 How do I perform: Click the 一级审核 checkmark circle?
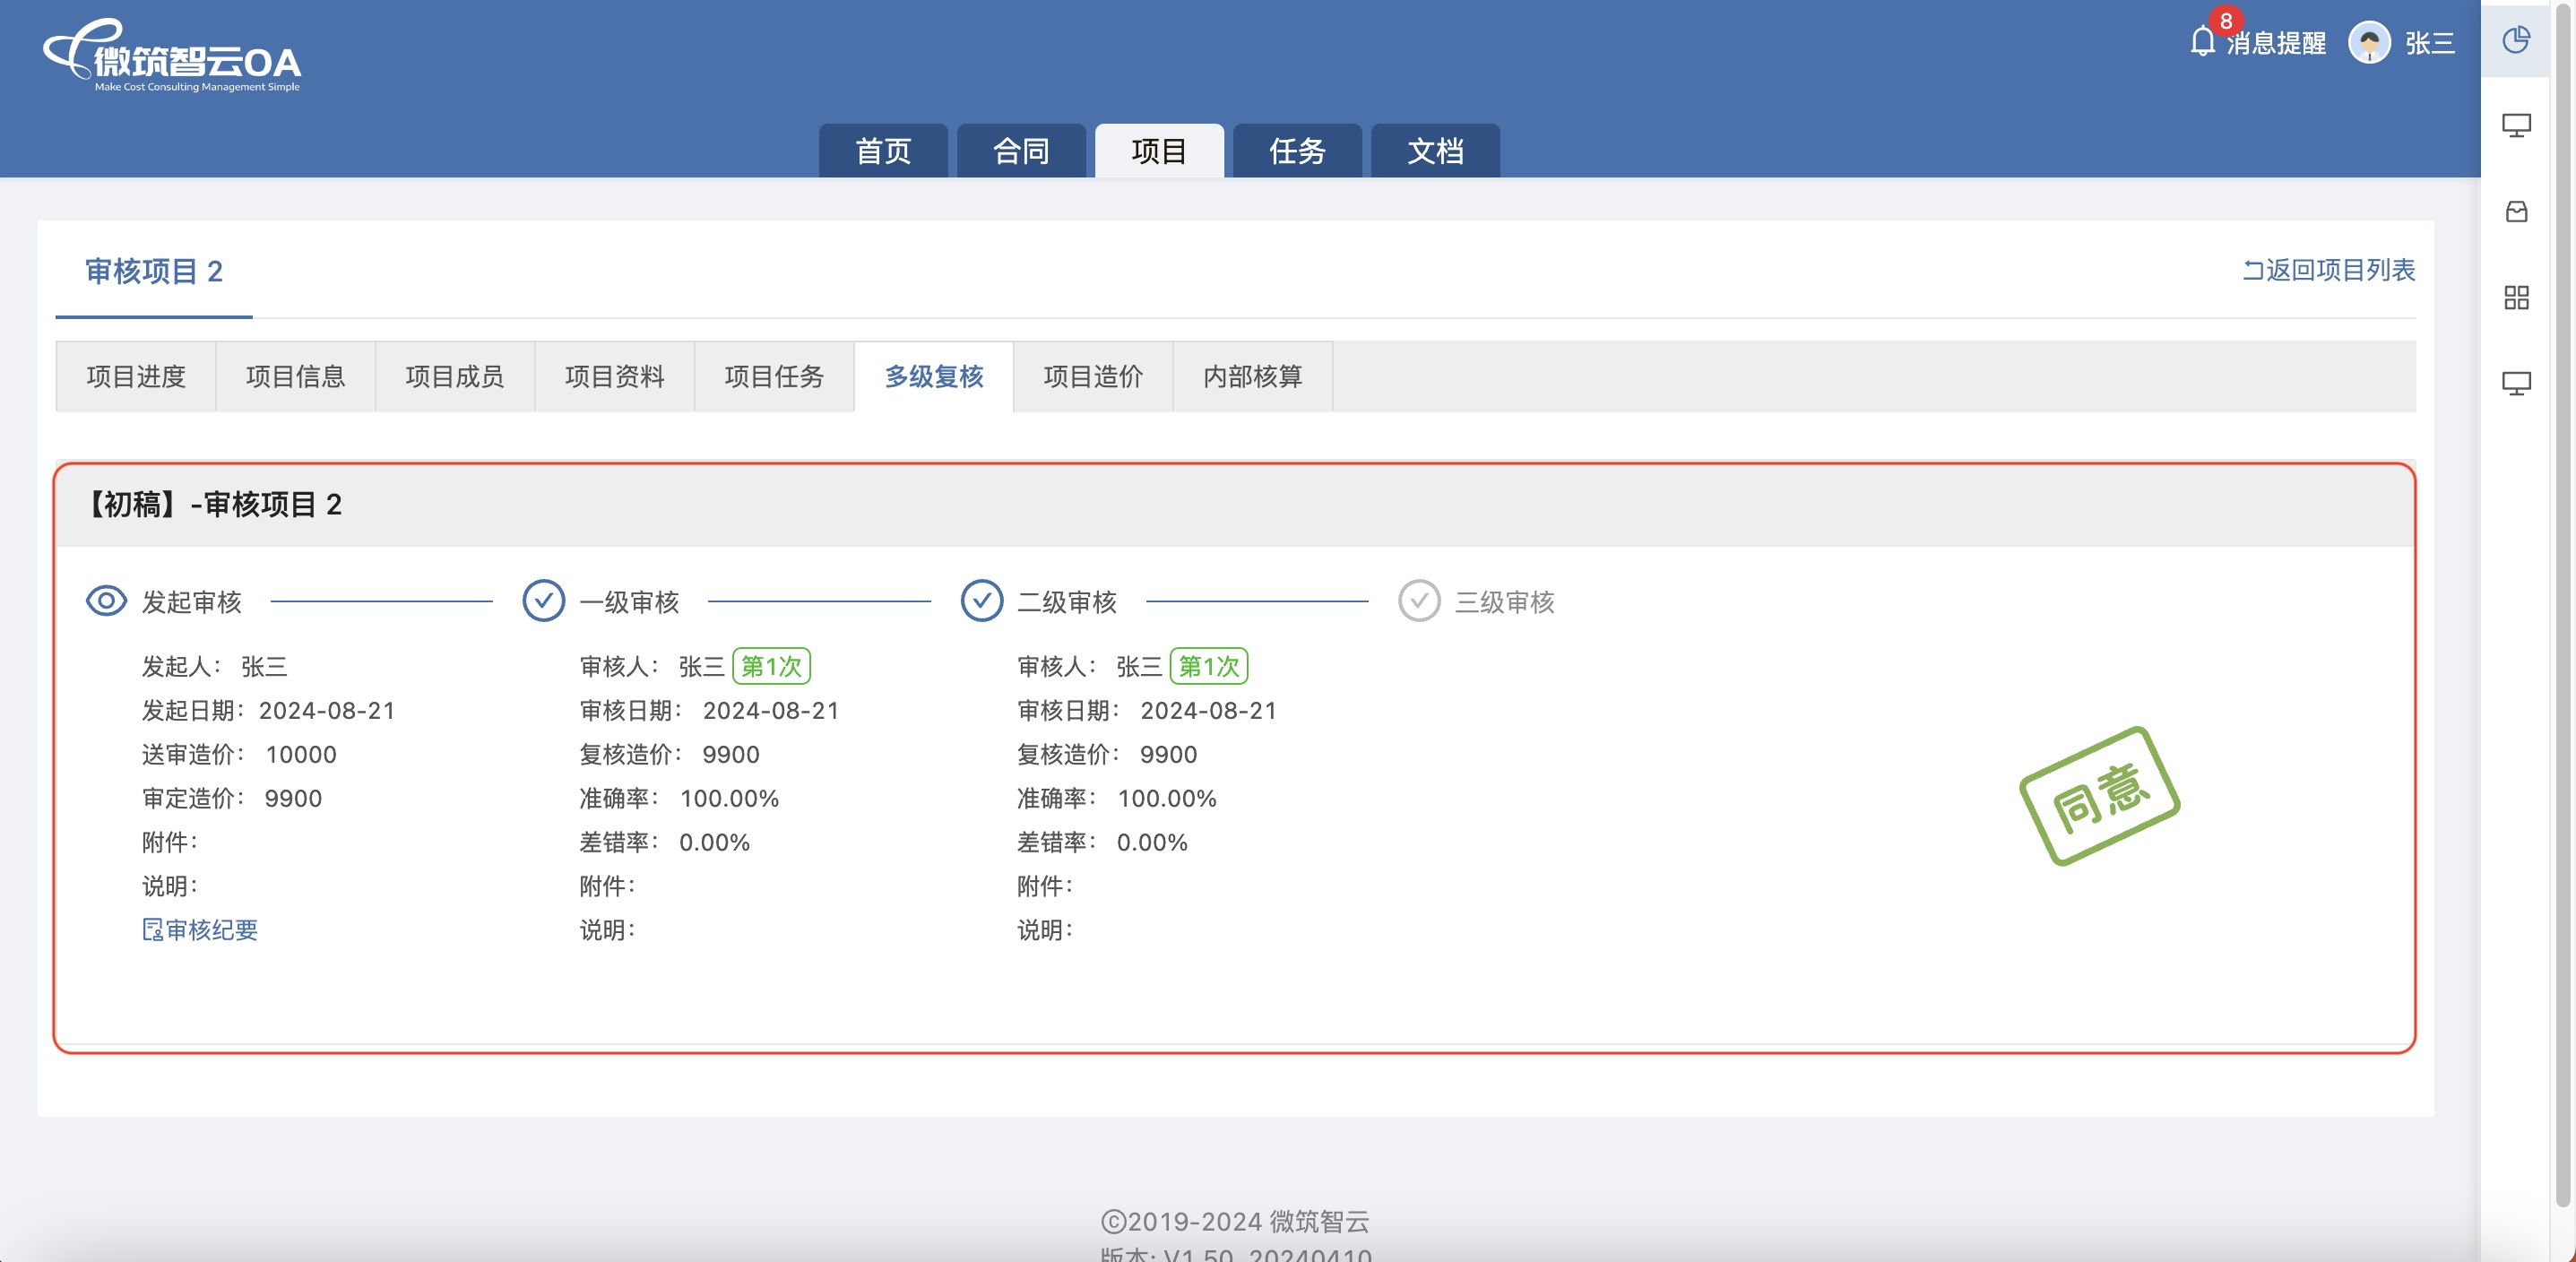click(543, 601)
